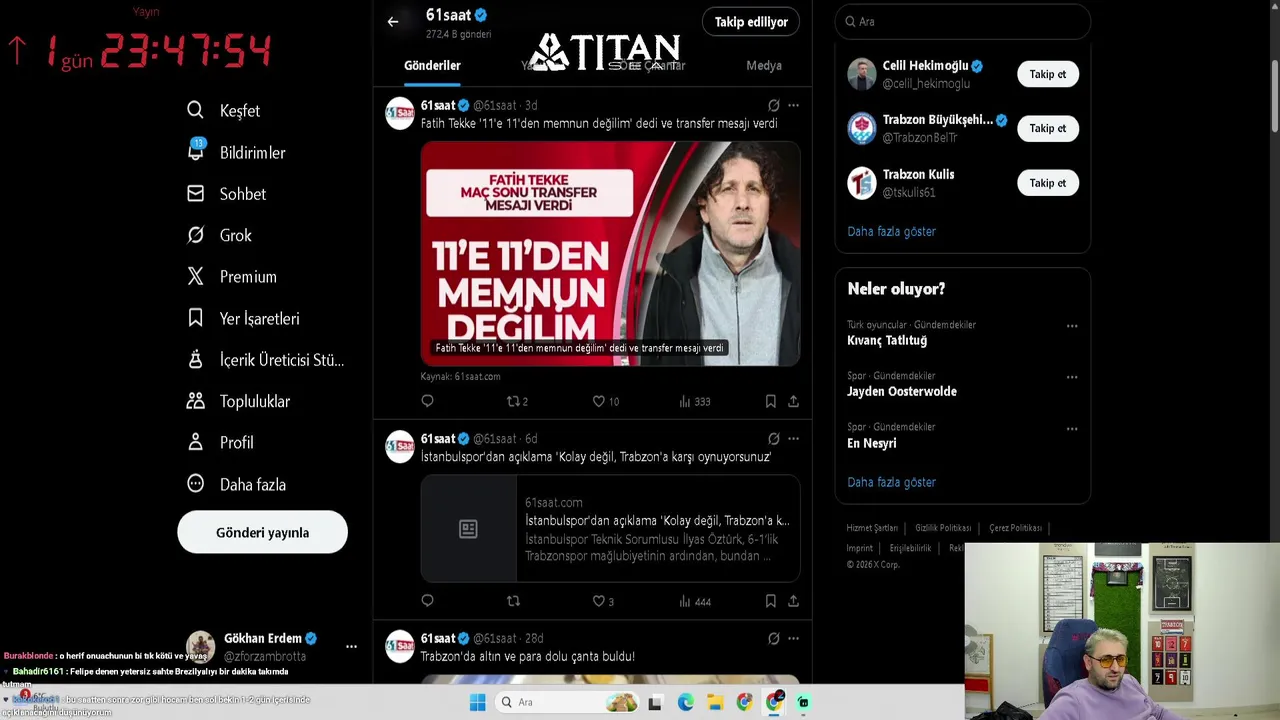Open Gizlilik Politikası link

[943, 528]
